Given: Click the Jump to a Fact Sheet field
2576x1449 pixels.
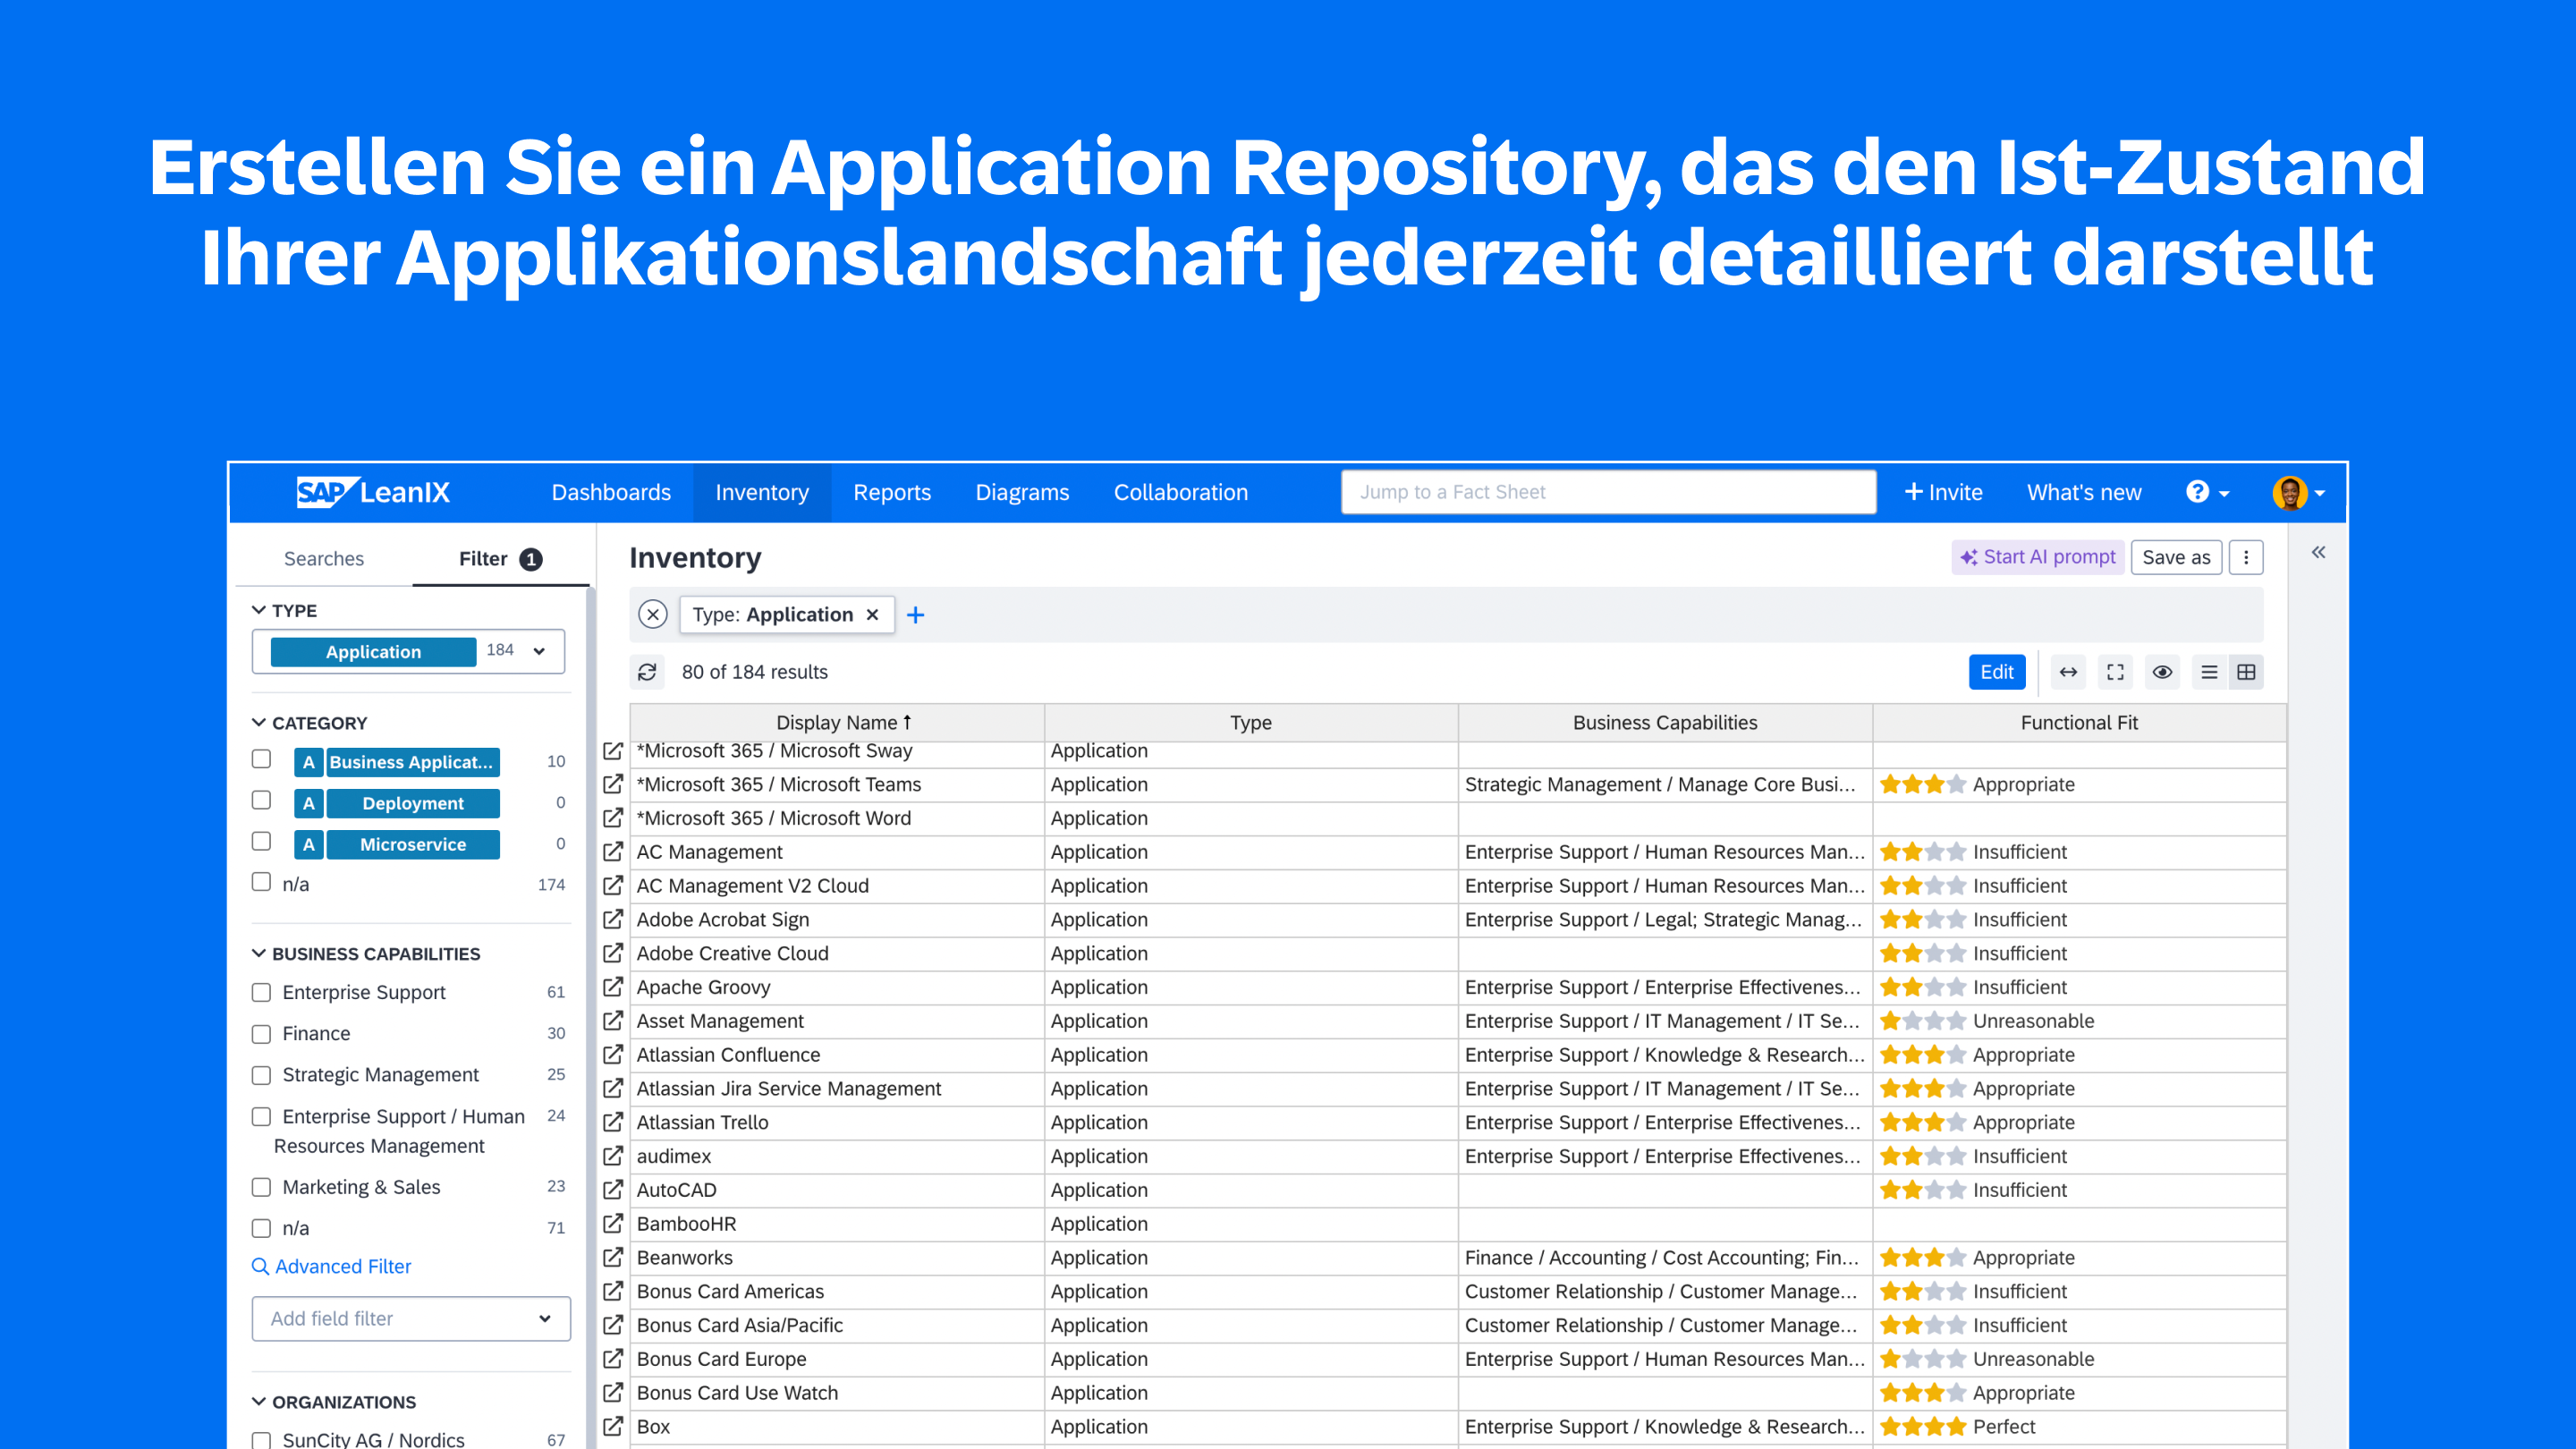Looking at the screenshot, I should (x=1608, y=492).
